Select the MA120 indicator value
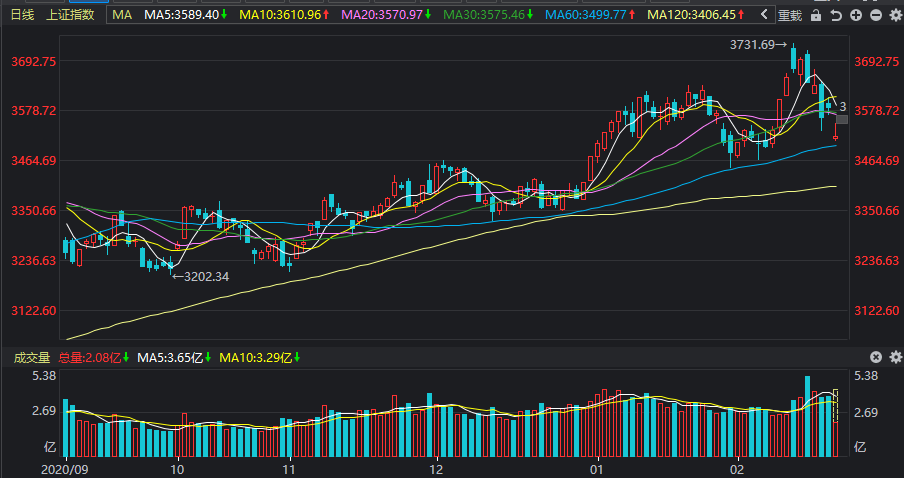This screenshot has height=478, width=904. coord(696,15)
